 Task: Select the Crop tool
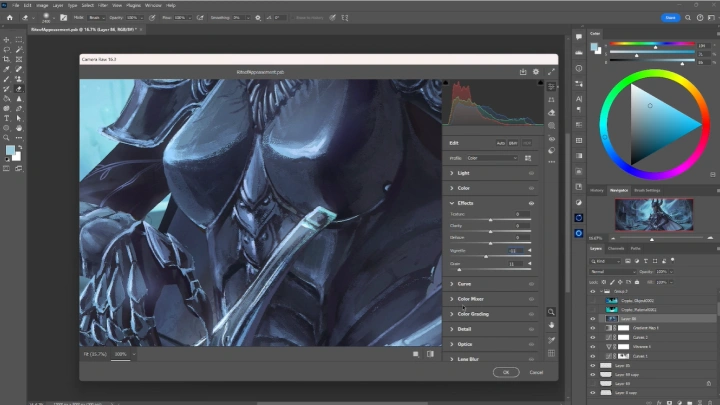point(6,59)
